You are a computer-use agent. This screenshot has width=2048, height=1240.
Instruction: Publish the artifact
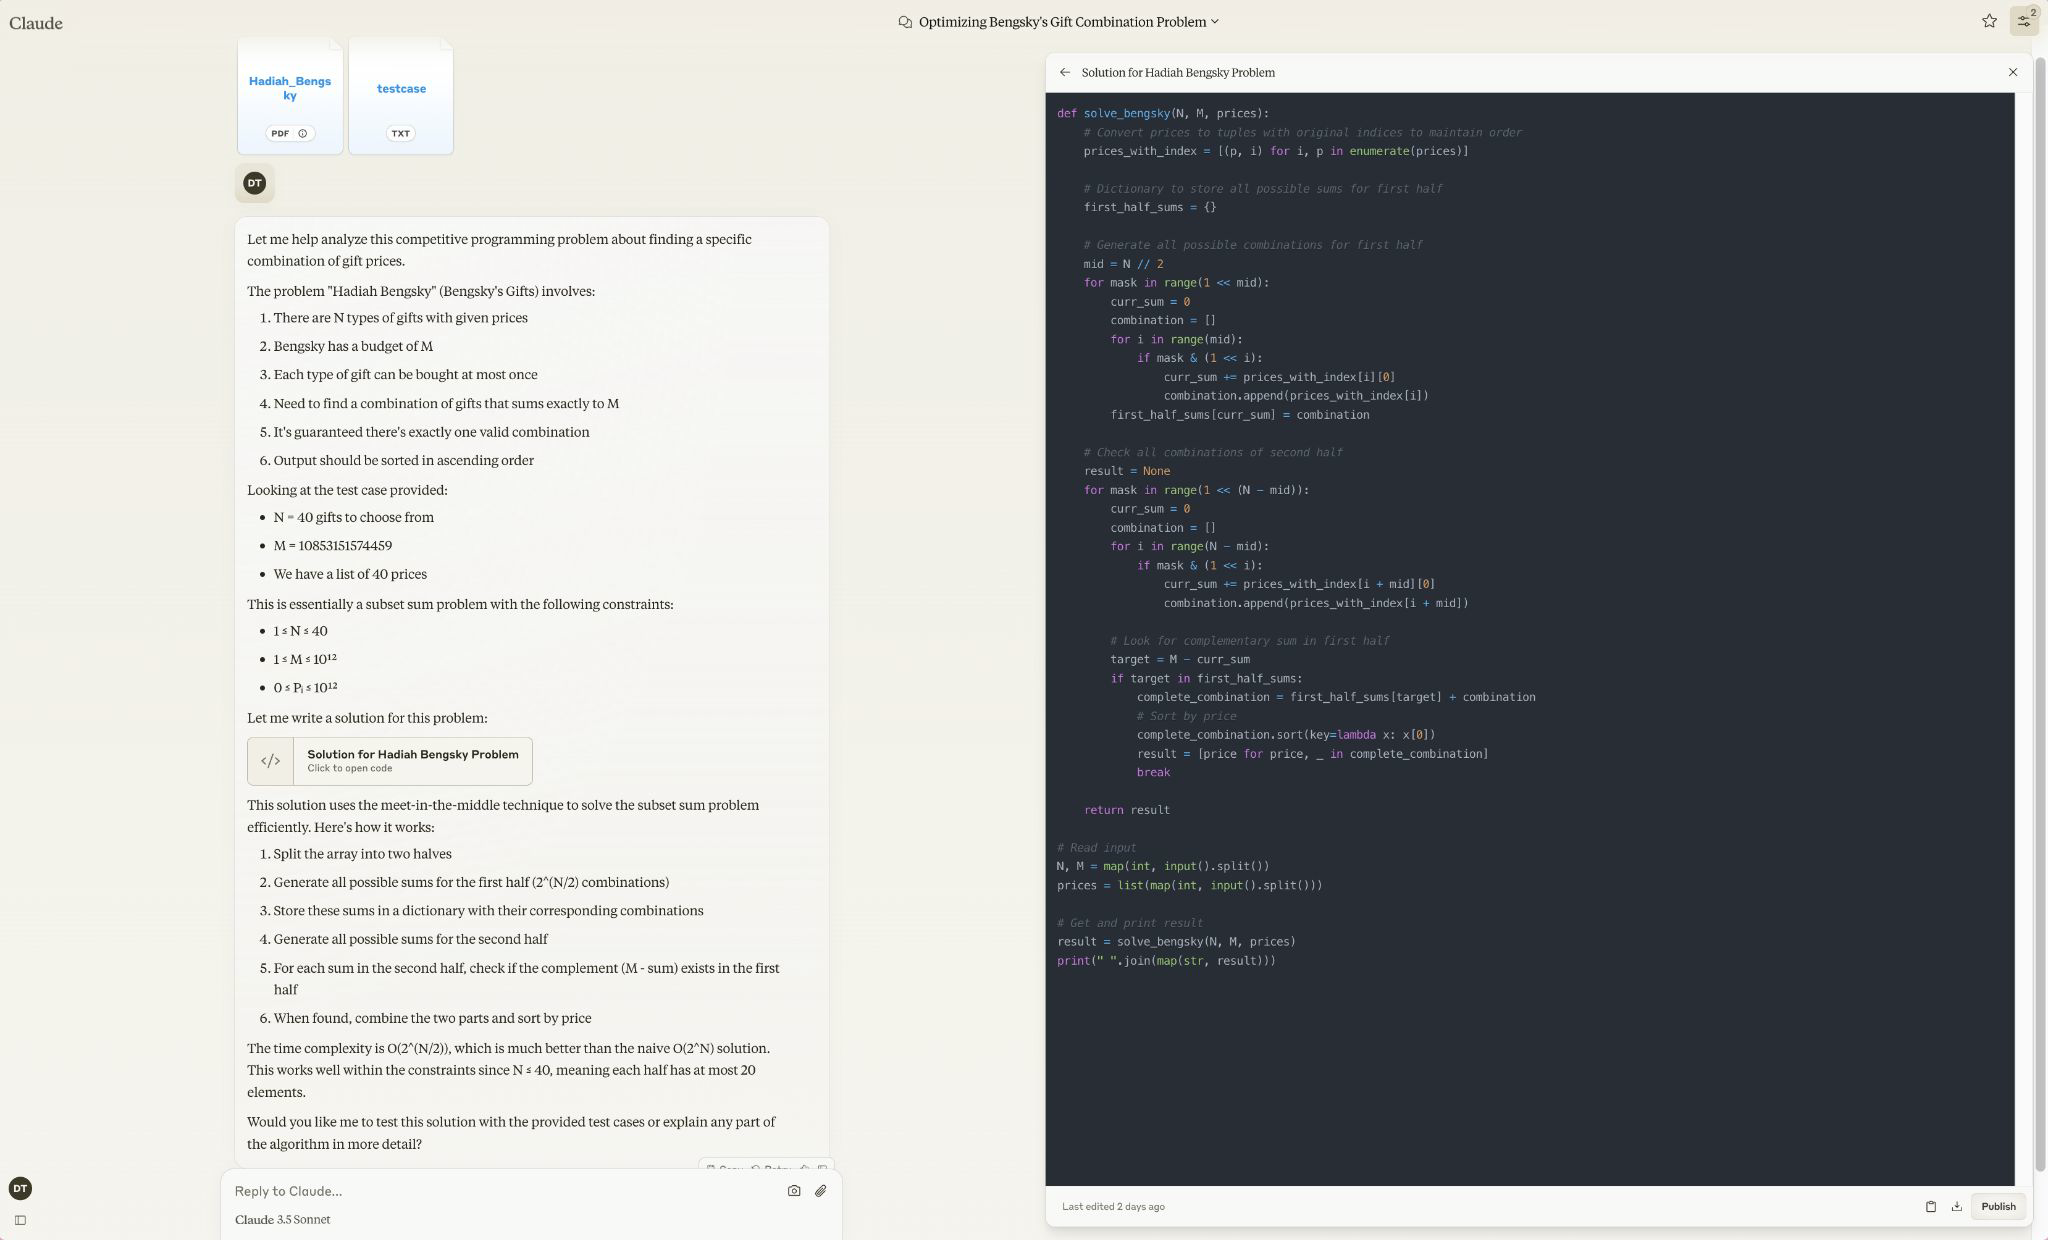coord(1998,1206)
